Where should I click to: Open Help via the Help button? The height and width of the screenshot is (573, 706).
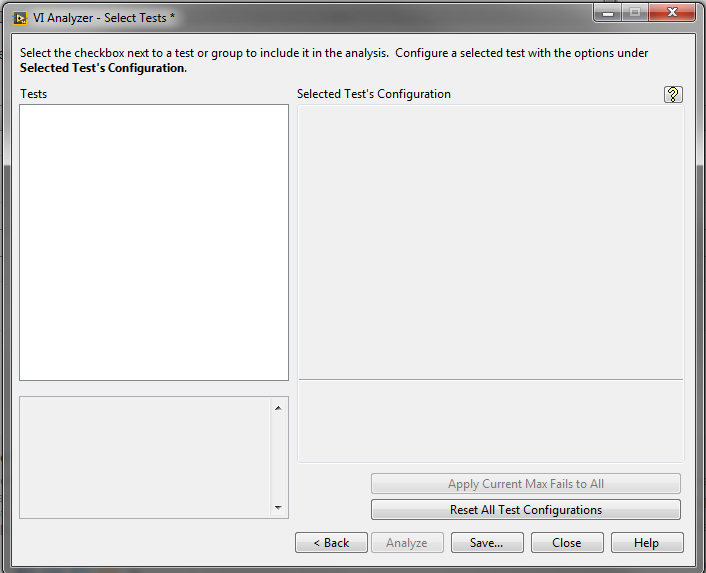tap(647, 542)
